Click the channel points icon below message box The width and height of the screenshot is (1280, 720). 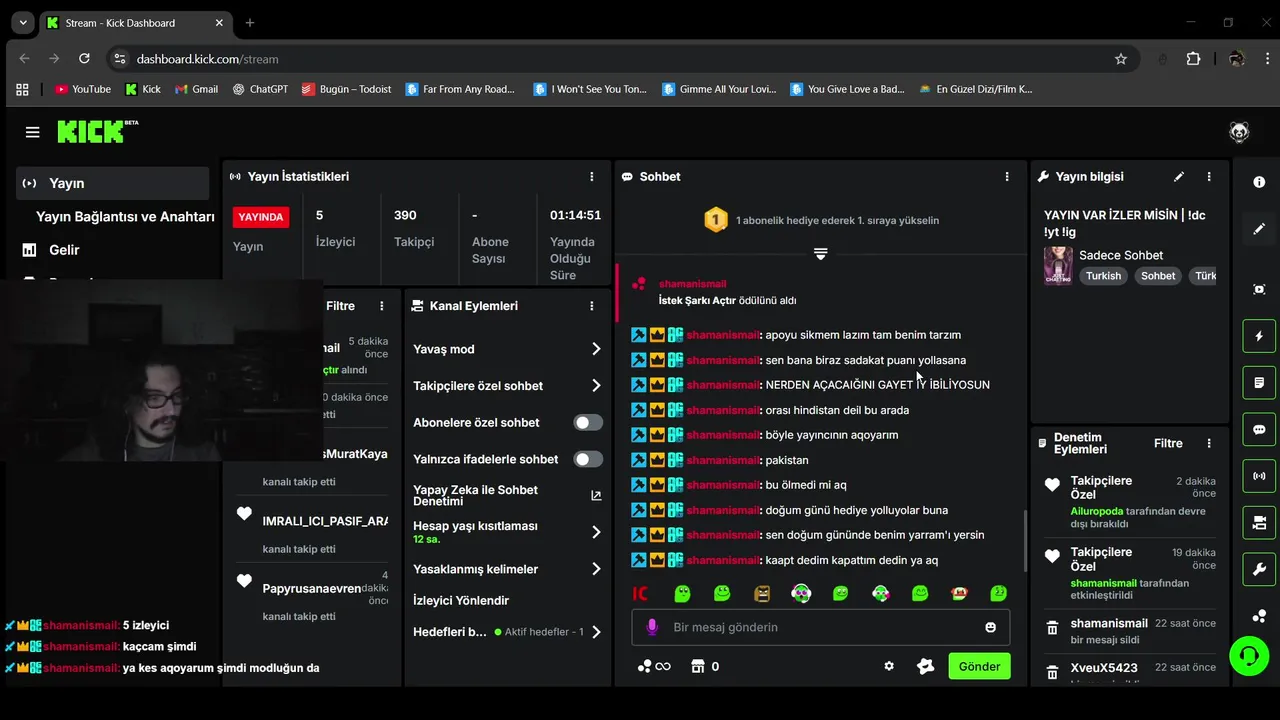[x=654, y=666]
